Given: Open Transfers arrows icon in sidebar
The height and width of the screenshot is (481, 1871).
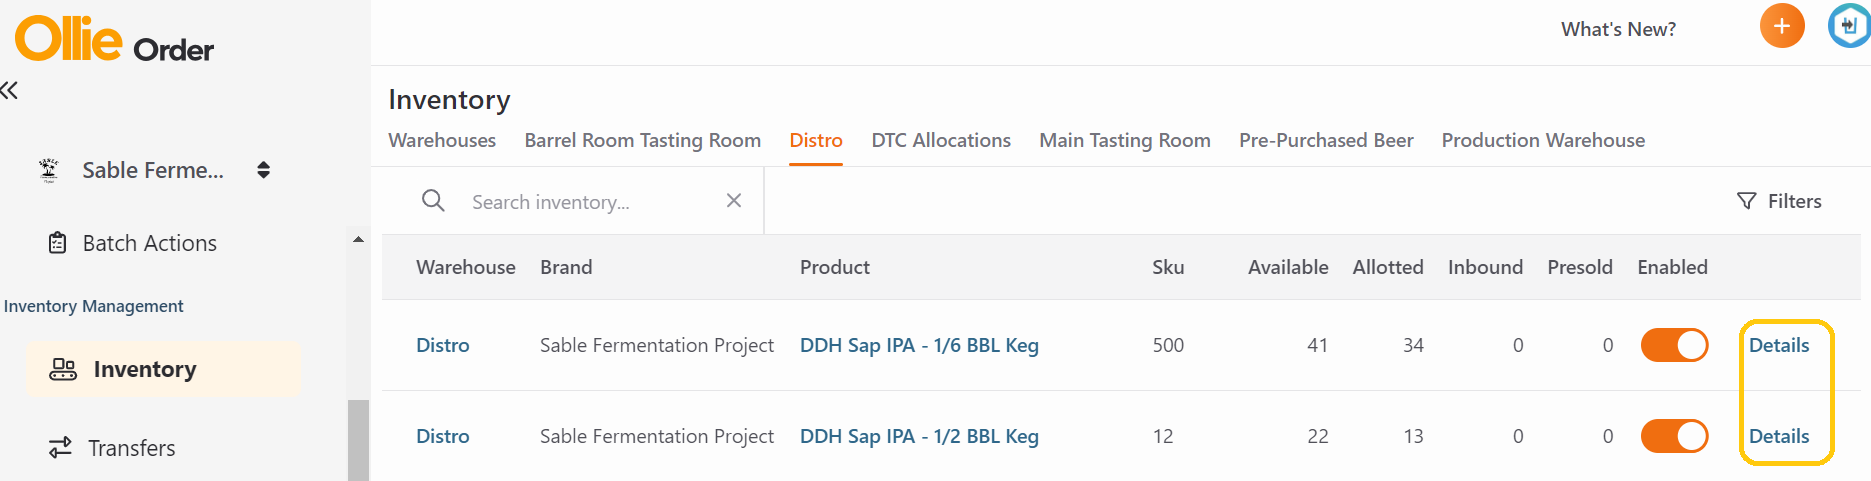Looking at the screenshot, I should pyautogui.click(x=61, y=447).
